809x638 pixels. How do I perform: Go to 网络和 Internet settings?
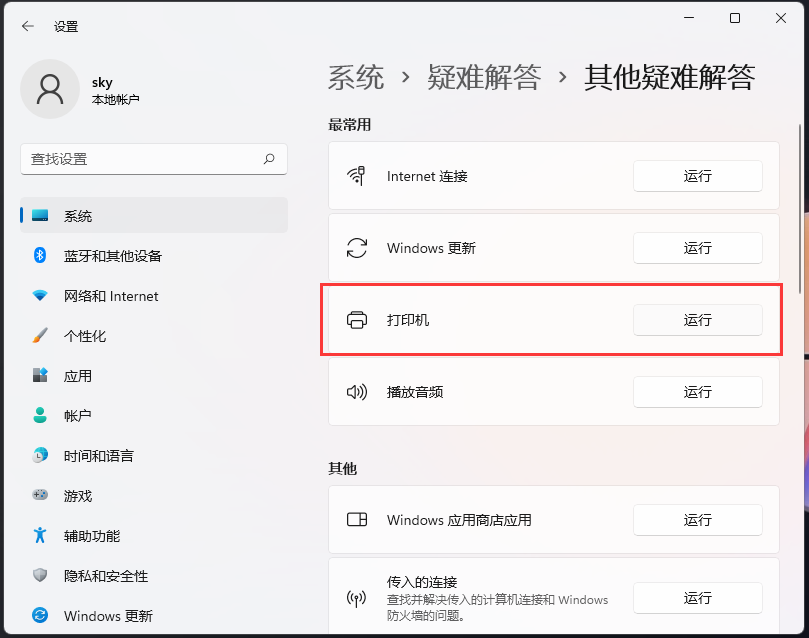[x=154, y=296]
